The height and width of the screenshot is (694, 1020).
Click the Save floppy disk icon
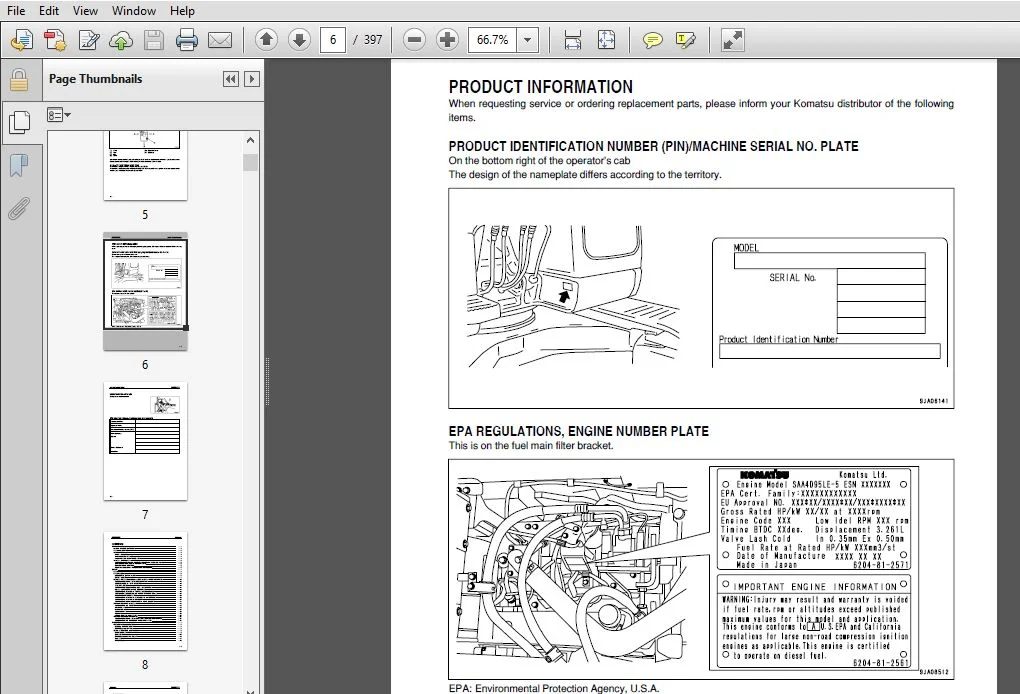154,40
